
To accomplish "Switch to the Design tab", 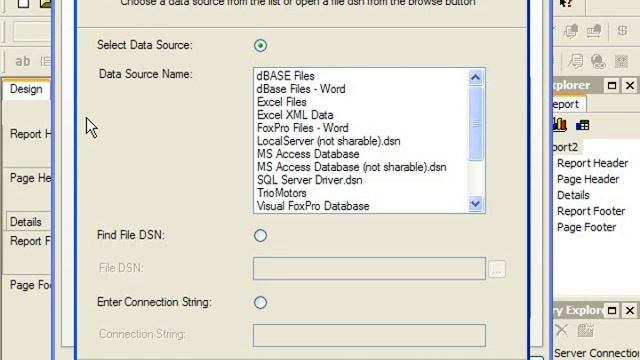I will [x=26, y=89].
